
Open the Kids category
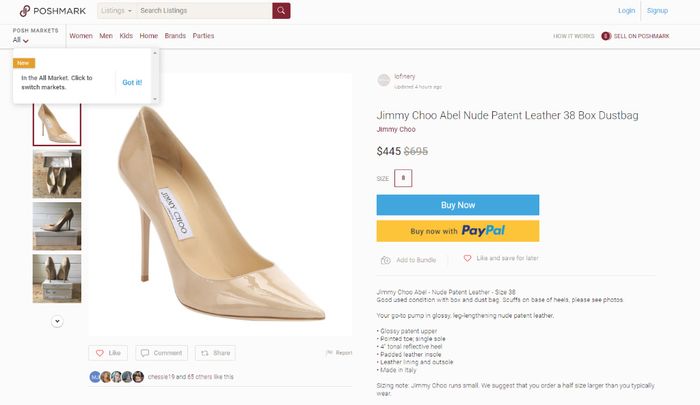pos(126,36)
